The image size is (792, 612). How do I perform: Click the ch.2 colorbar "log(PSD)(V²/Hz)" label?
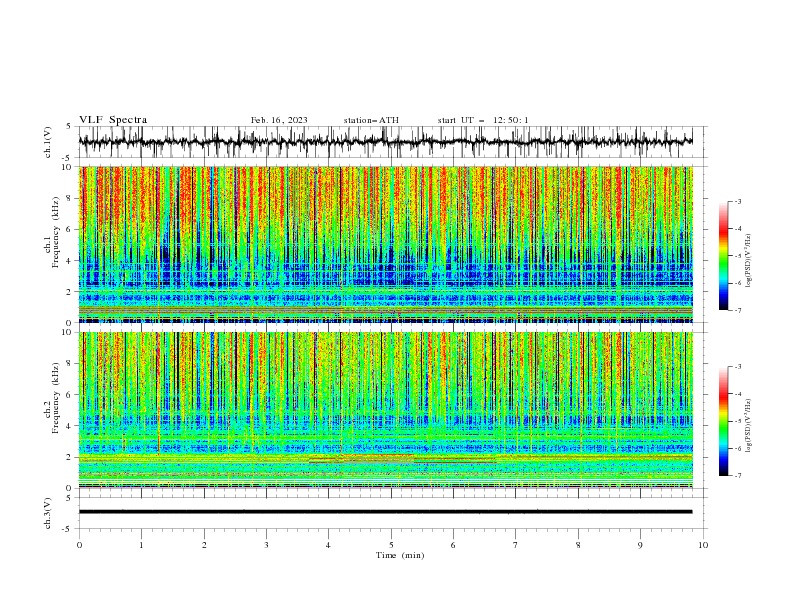[749, 426]
